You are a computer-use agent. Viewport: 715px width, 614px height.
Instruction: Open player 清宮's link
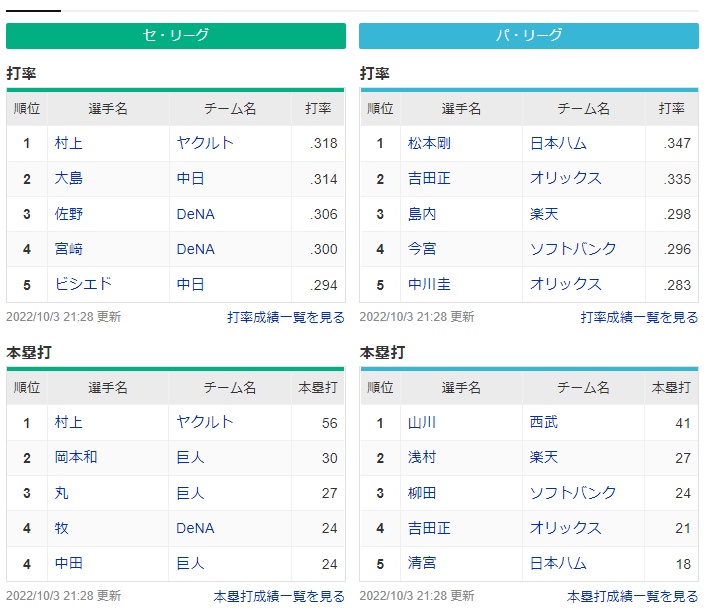coord(422,563)
